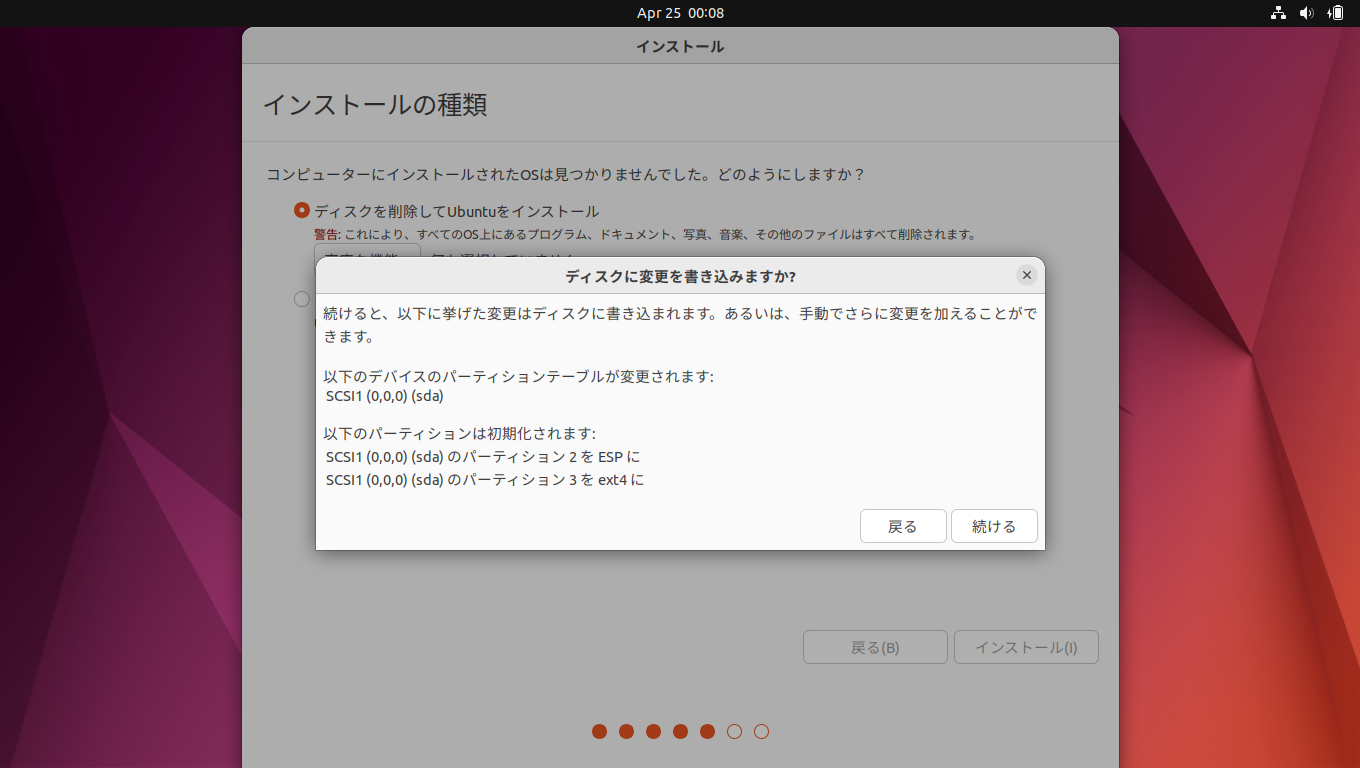Open the network status icon in the top bar
This screenshot has height=768, width=1360.
pos(1278,13)
